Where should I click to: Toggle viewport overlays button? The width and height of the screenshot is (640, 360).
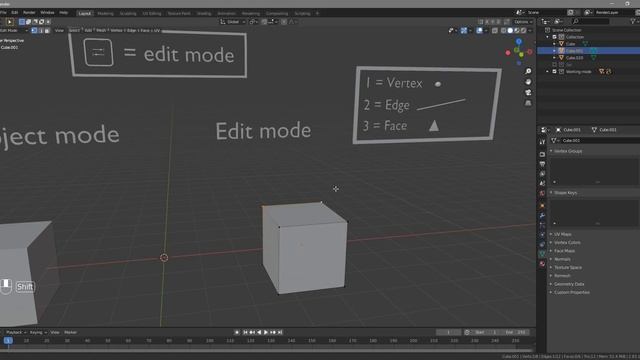pyautogui.click(x=479, y=31)
